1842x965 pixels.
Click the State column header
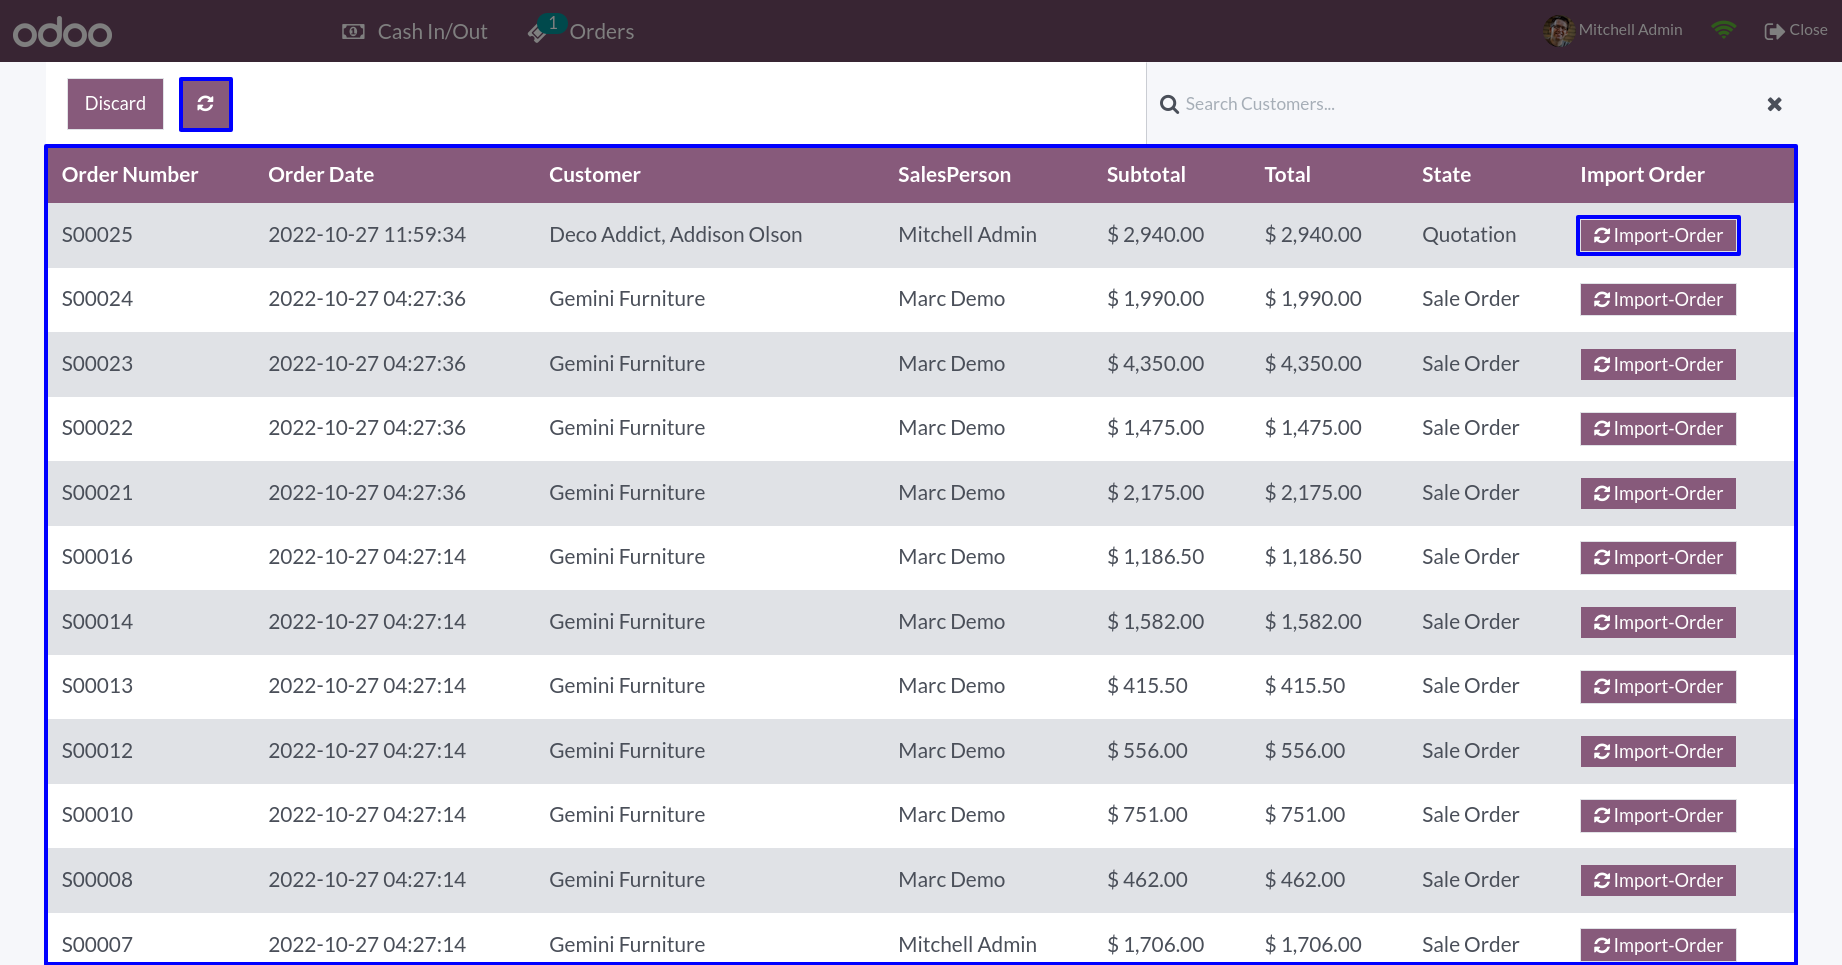pos(1446,175)
